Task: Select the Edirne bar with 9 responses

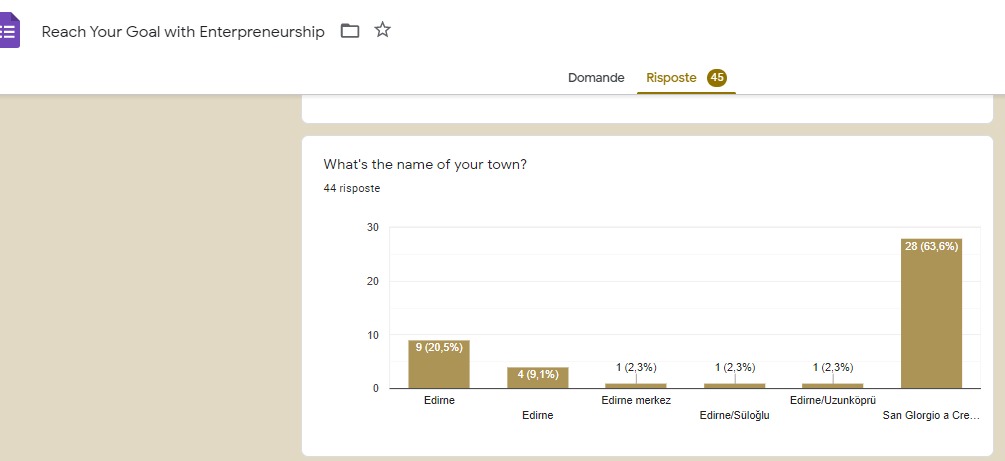Action: click(439, 364)
